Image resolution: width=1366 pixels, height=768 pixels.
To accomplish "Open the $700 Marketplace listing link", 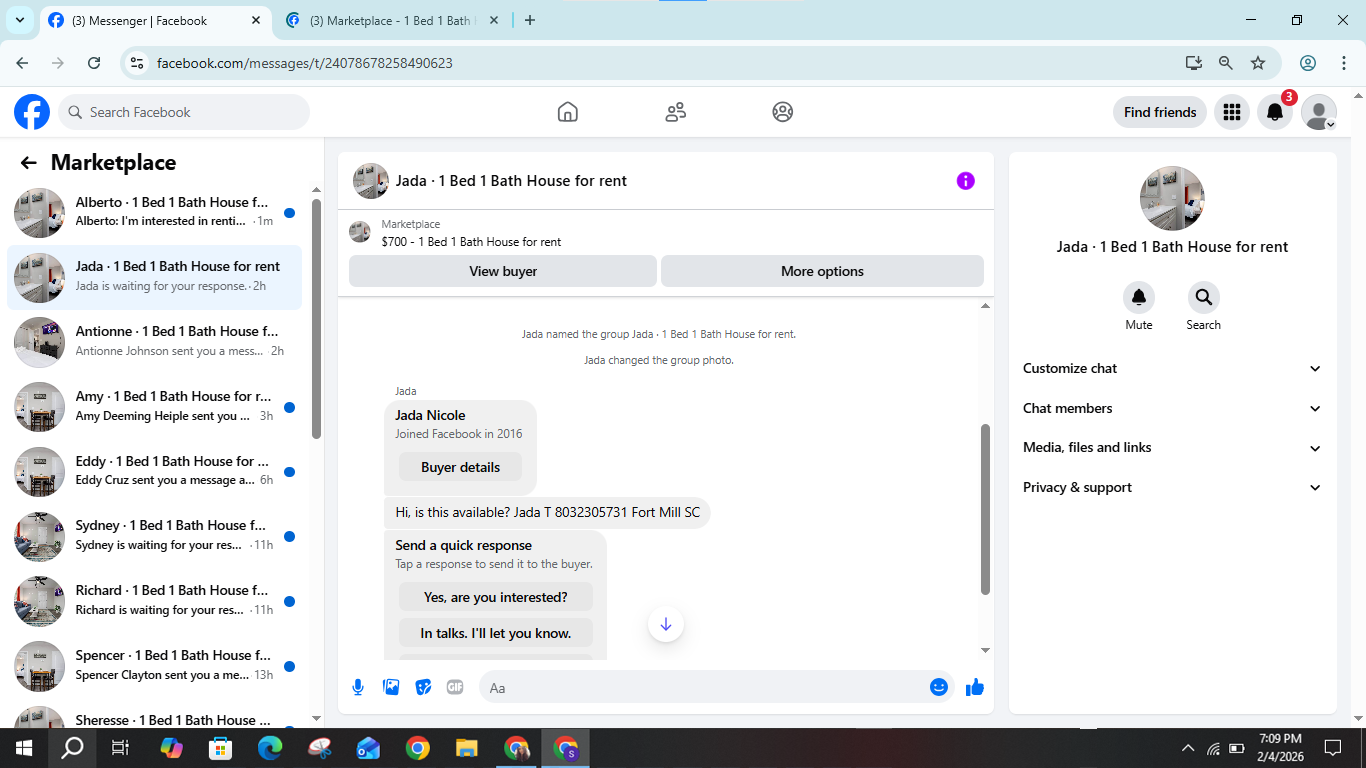I will pyautogui.click(x=471, y=242).
